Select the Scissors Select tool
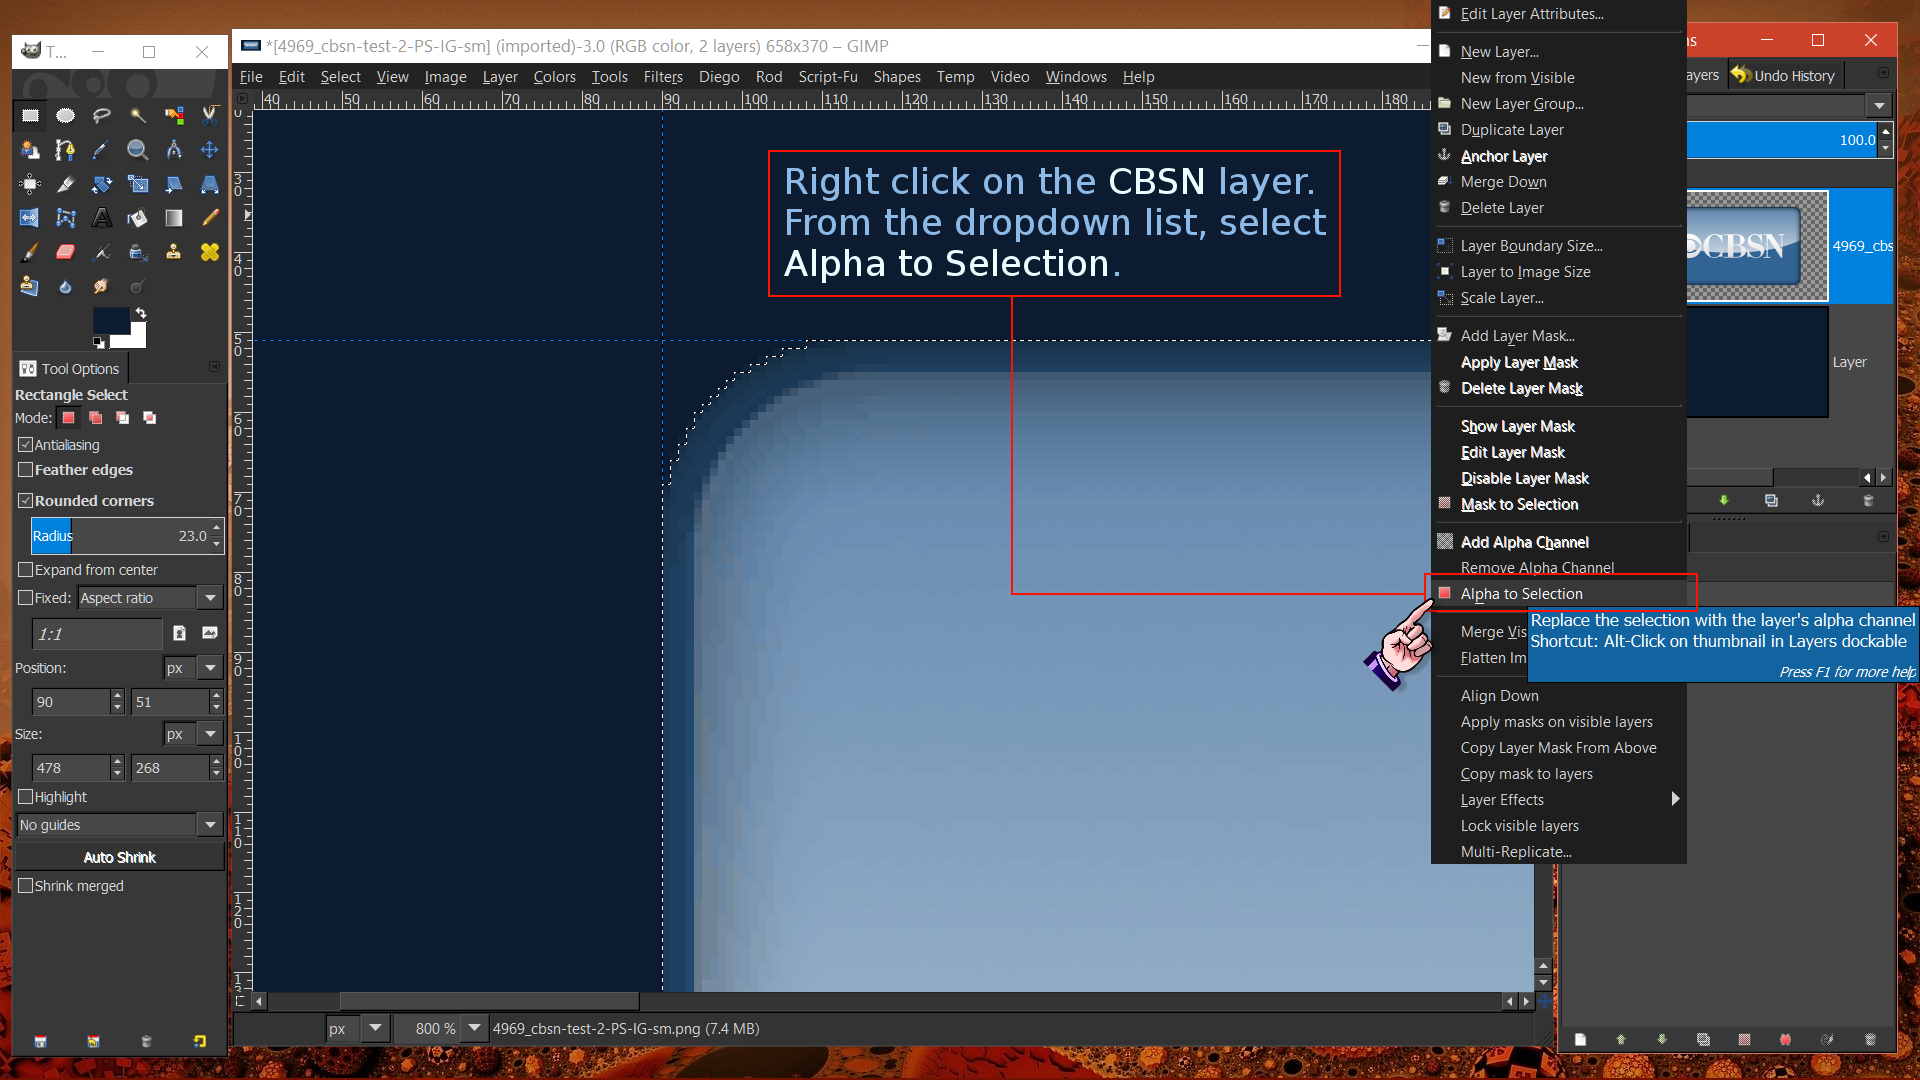 210,116
